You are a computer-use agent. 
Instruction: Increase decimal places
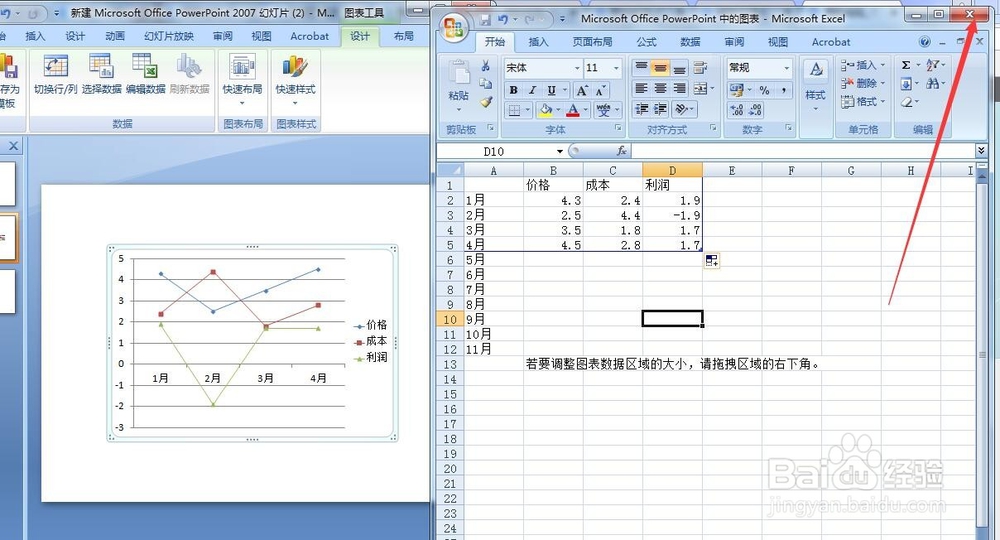pos(737,110)
